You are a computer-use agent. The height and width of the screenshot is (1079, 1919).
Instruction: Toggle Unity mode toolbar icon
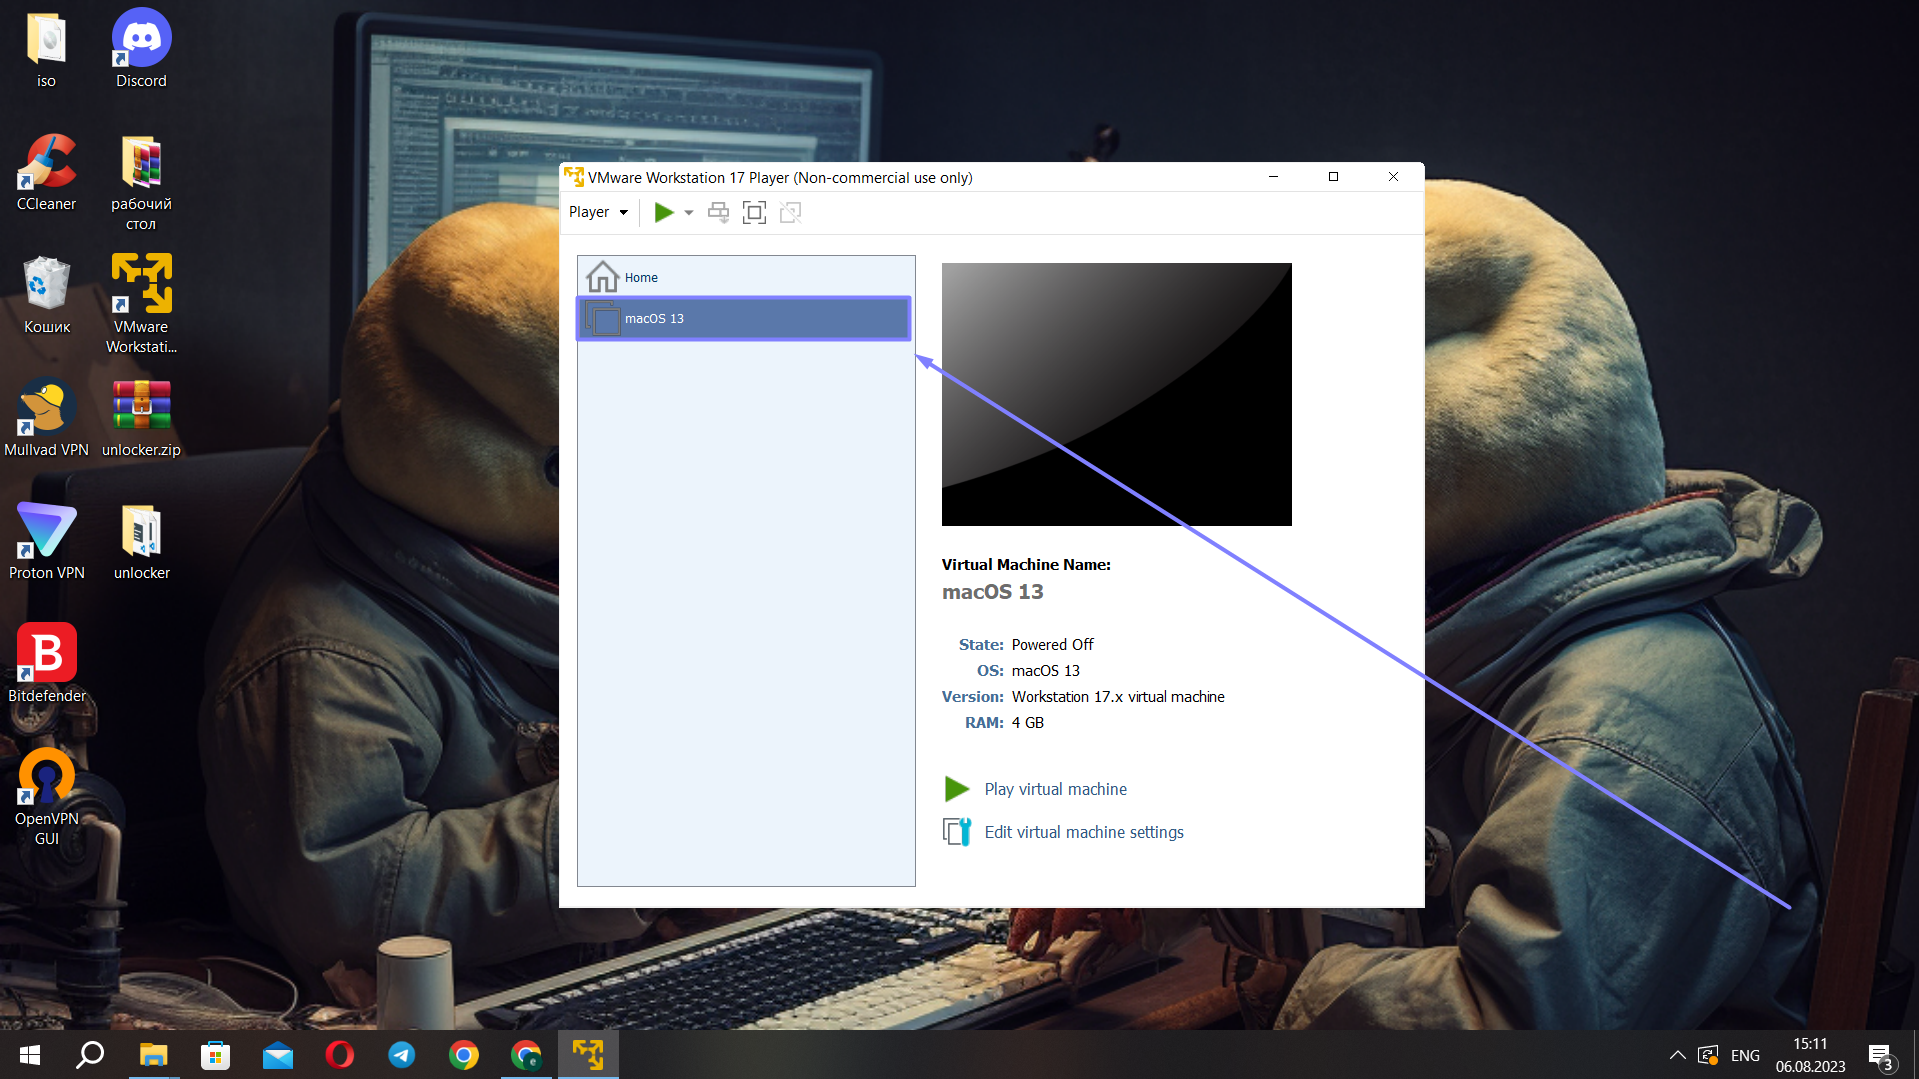[790, 212]
